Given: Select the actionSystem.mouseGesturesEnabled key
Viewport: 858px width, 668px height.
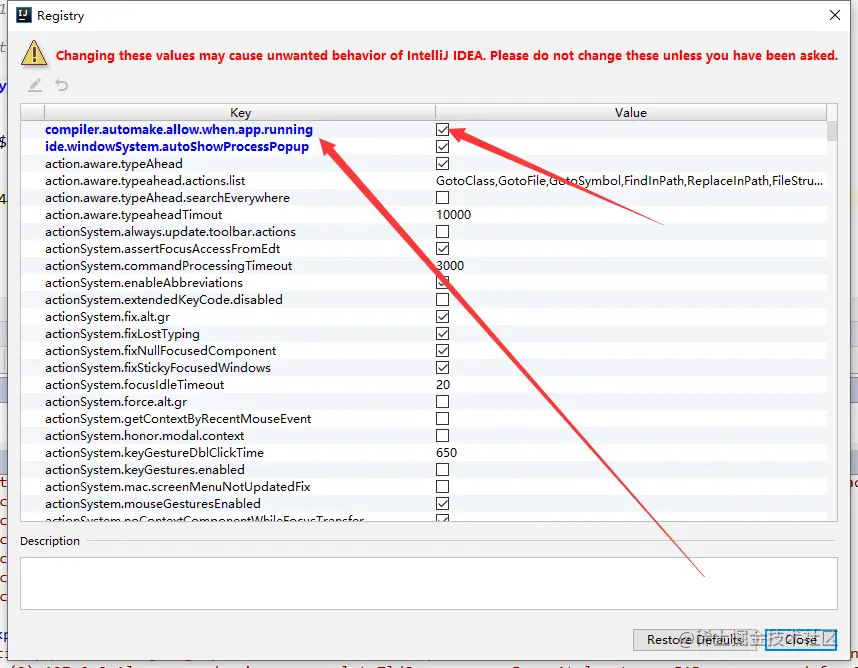Looking at the screenshot, I should [153, 503].
